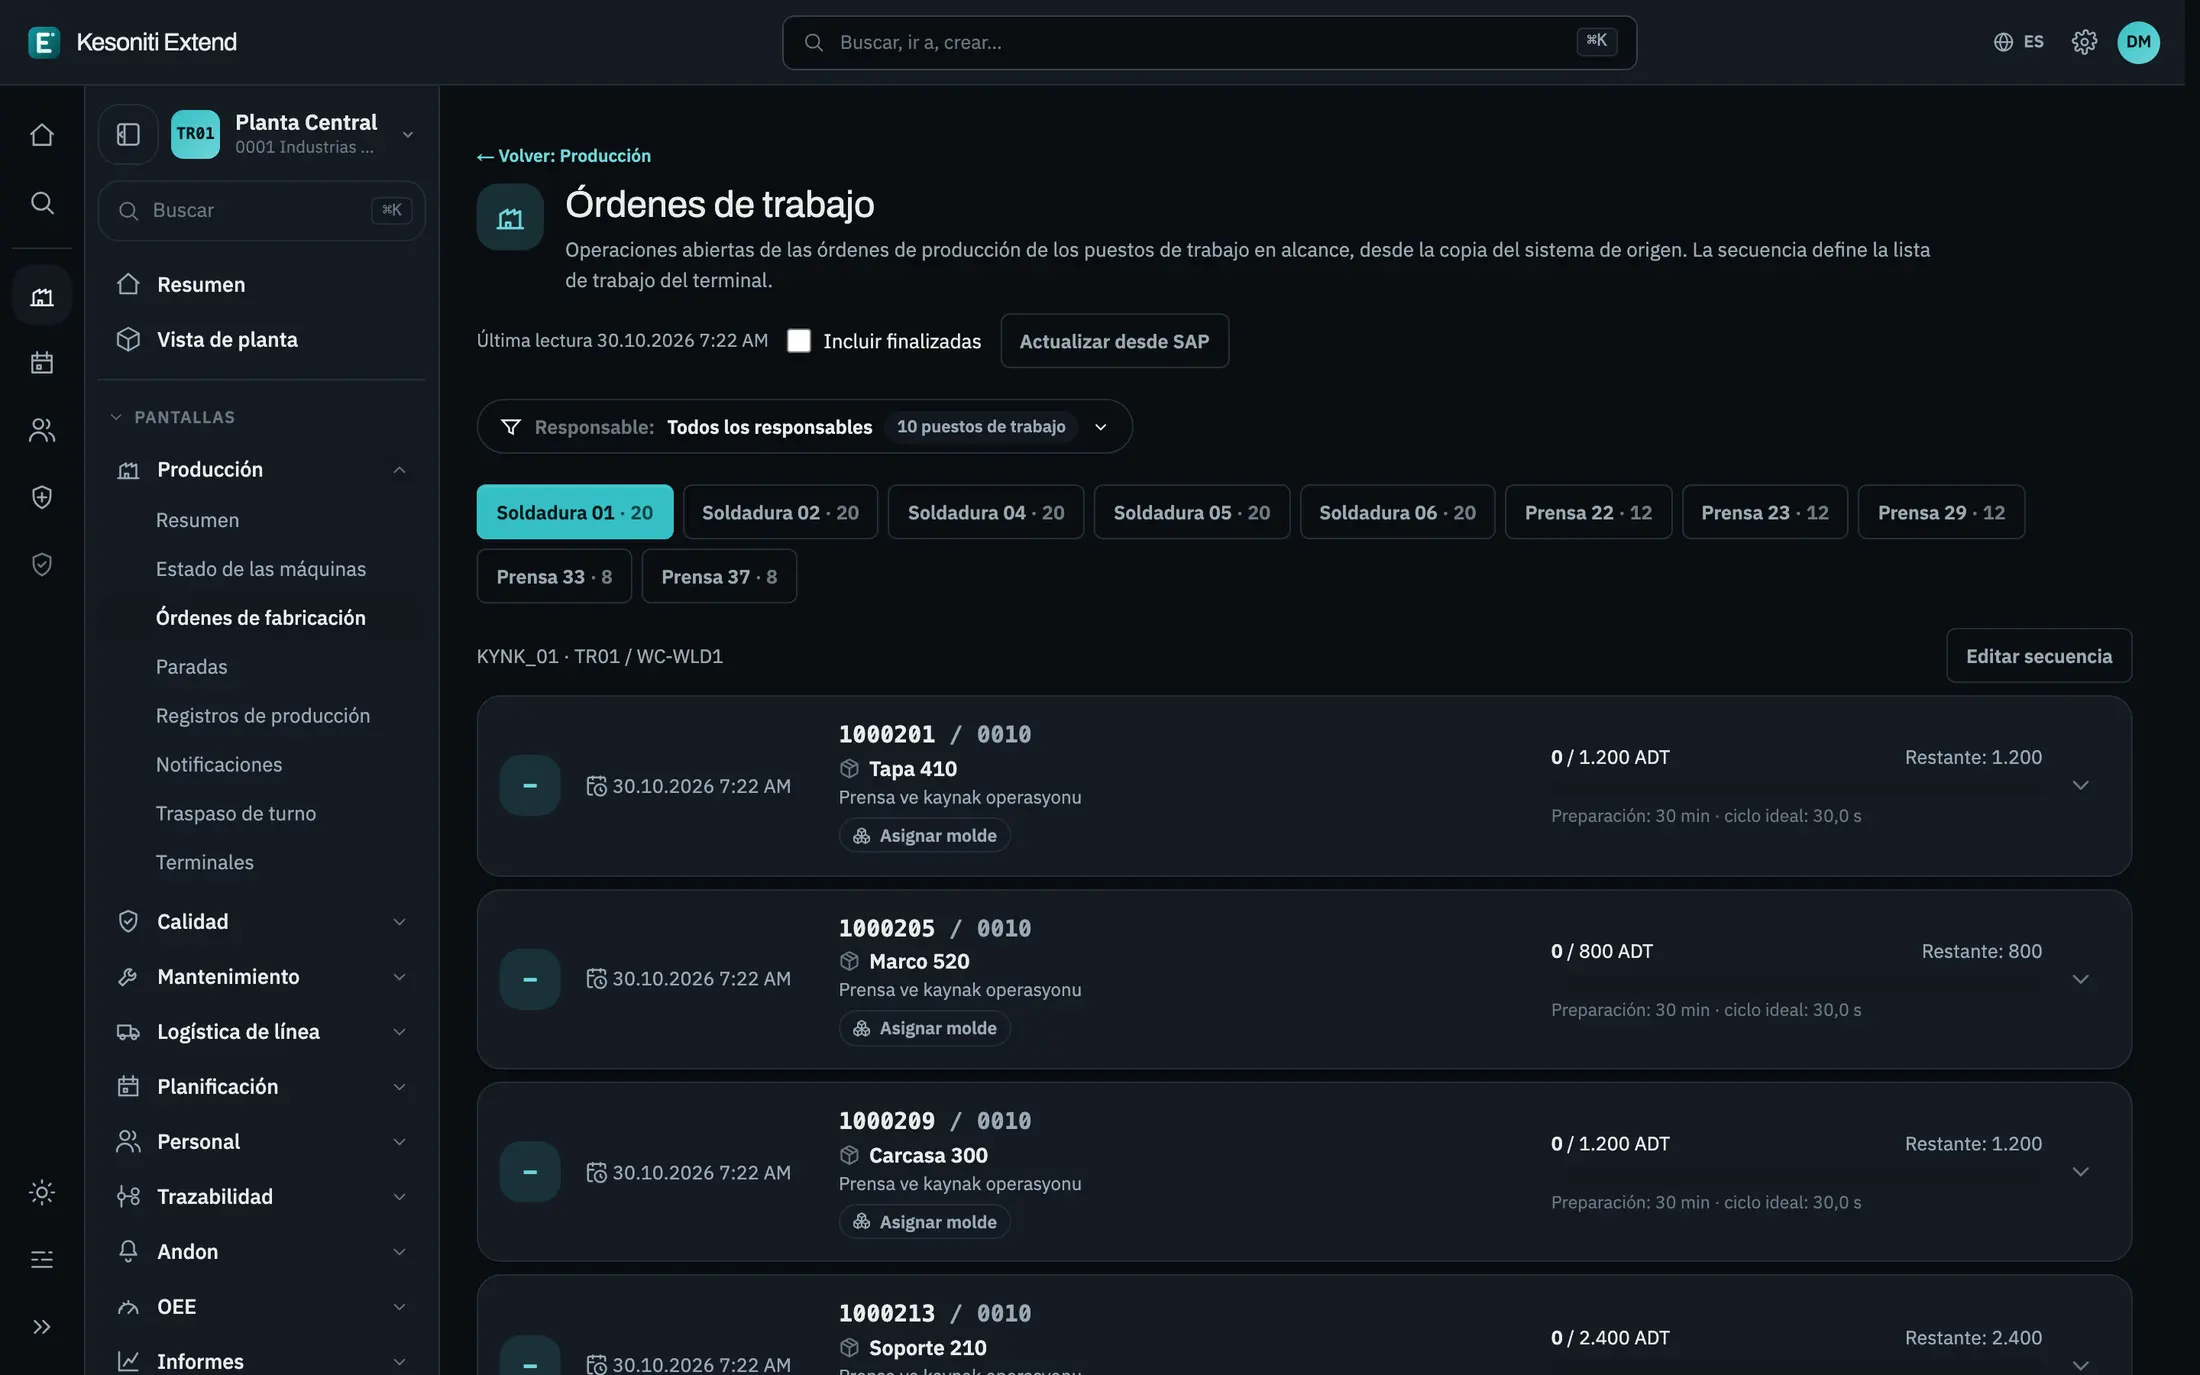Open the search icon in left rail
Viewport: 2200px width, 1375px height.
(41, 203)
